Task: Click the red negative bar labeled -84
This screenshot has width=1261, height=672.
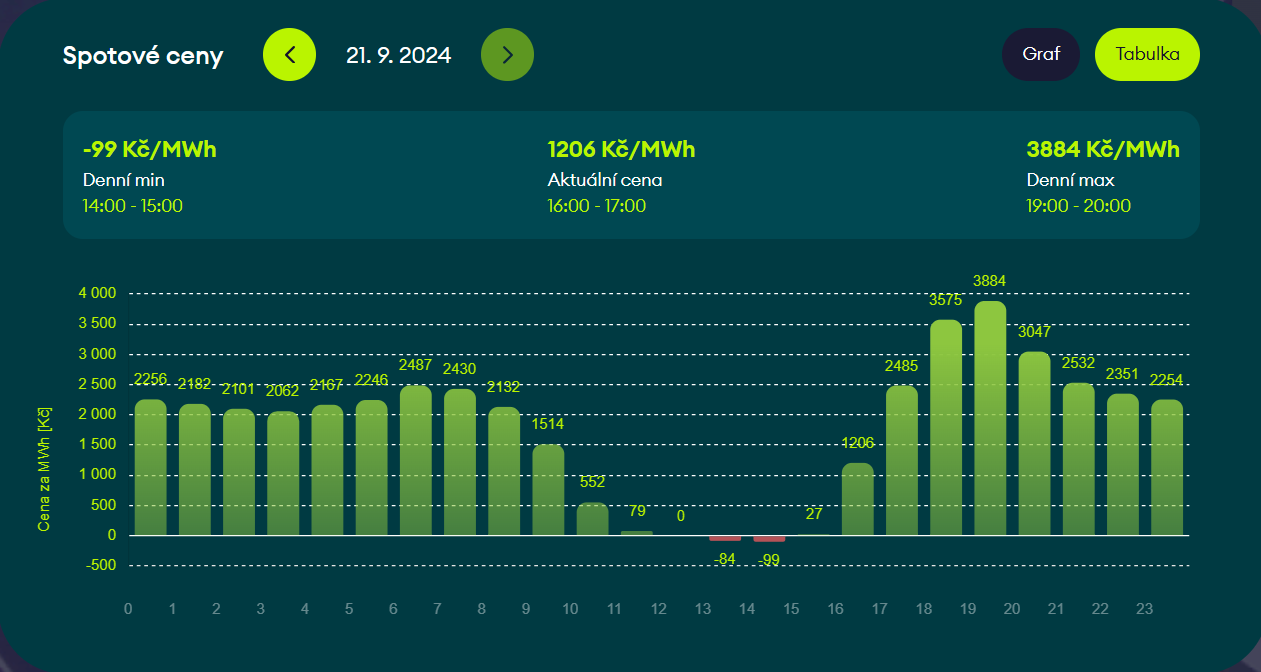Action: pyautogui.click(x=725, y=538)
